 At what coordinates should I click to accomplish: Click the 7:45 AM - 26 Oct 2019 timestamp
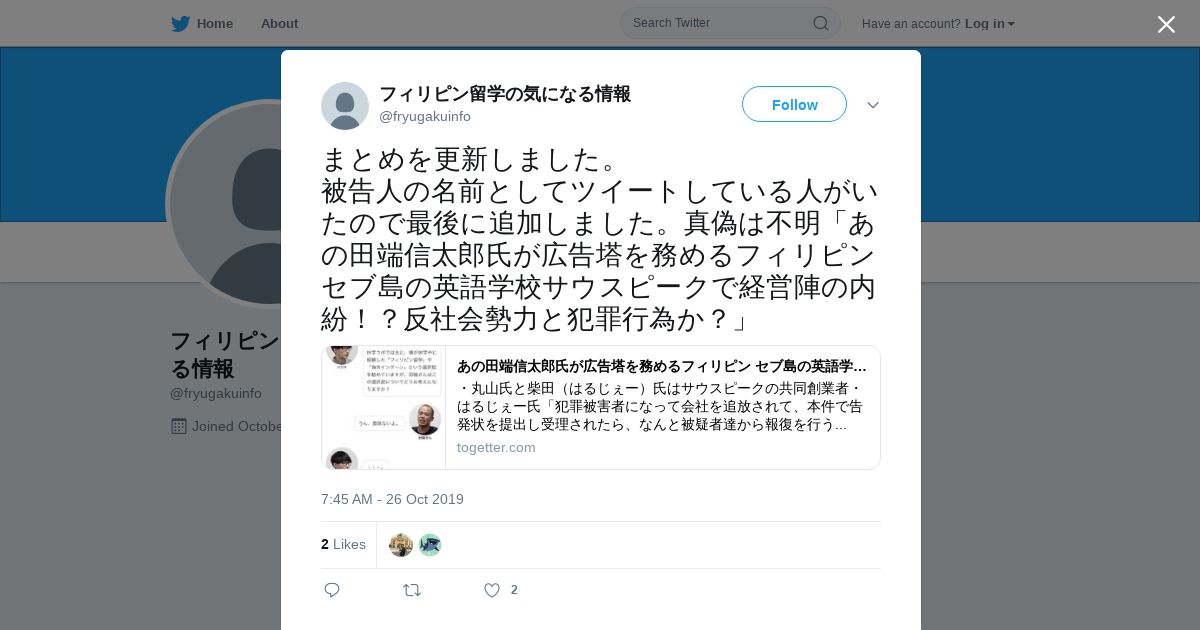point(392,499)
